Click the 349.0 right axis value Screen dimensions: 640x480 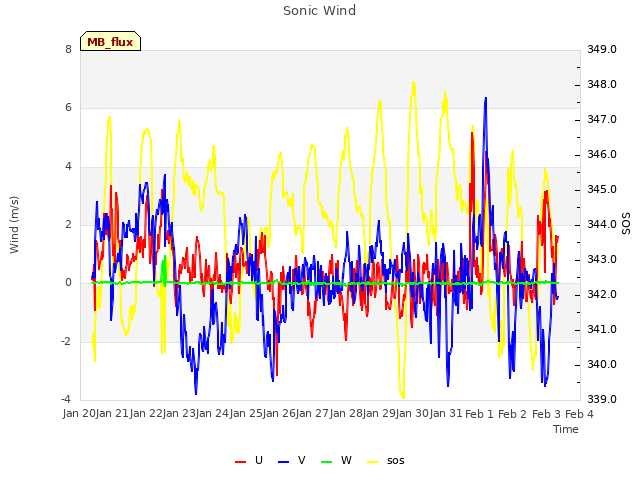602,49
